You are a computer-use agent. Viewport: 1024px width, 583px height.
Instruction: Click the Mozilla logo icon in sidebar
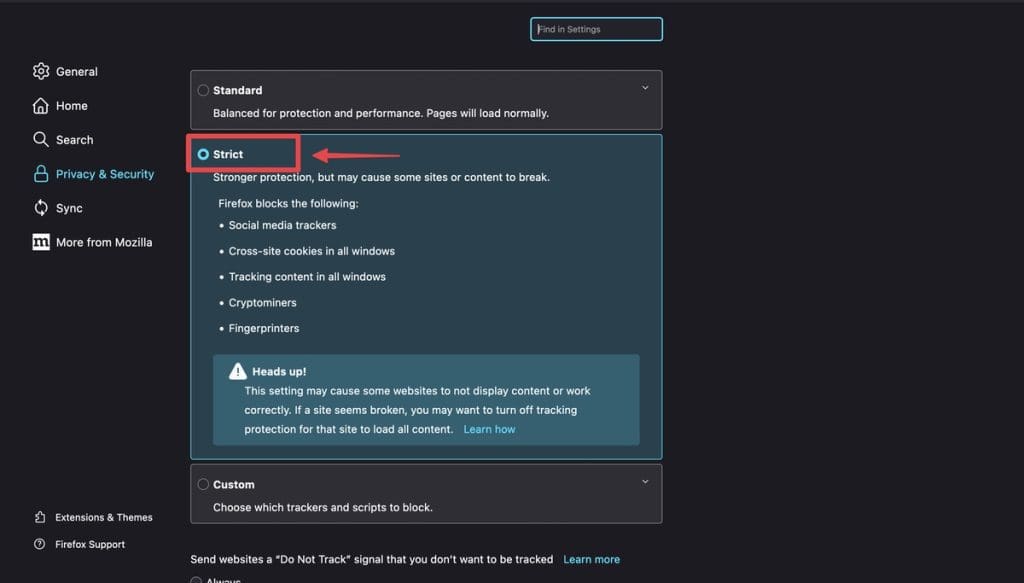tap(41, 242)
